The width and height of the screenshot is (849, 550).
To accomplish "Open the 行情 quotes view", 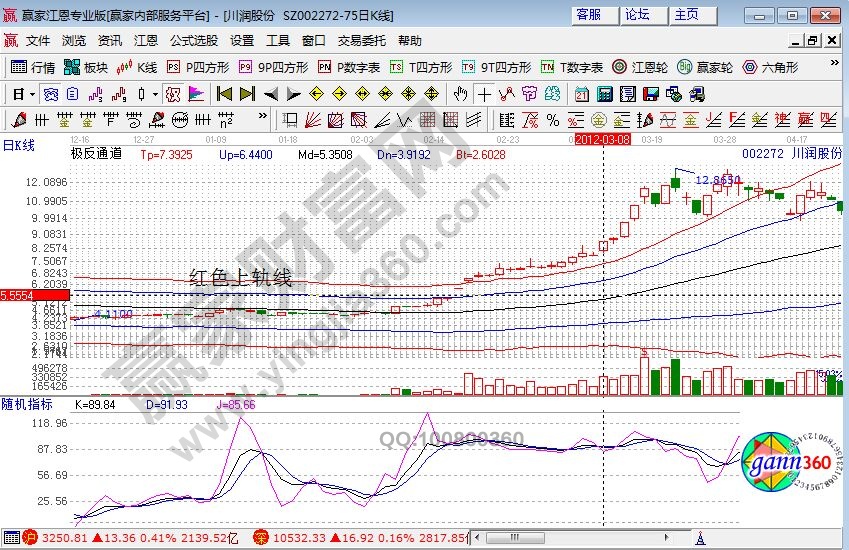I will [x=33, y=67].
